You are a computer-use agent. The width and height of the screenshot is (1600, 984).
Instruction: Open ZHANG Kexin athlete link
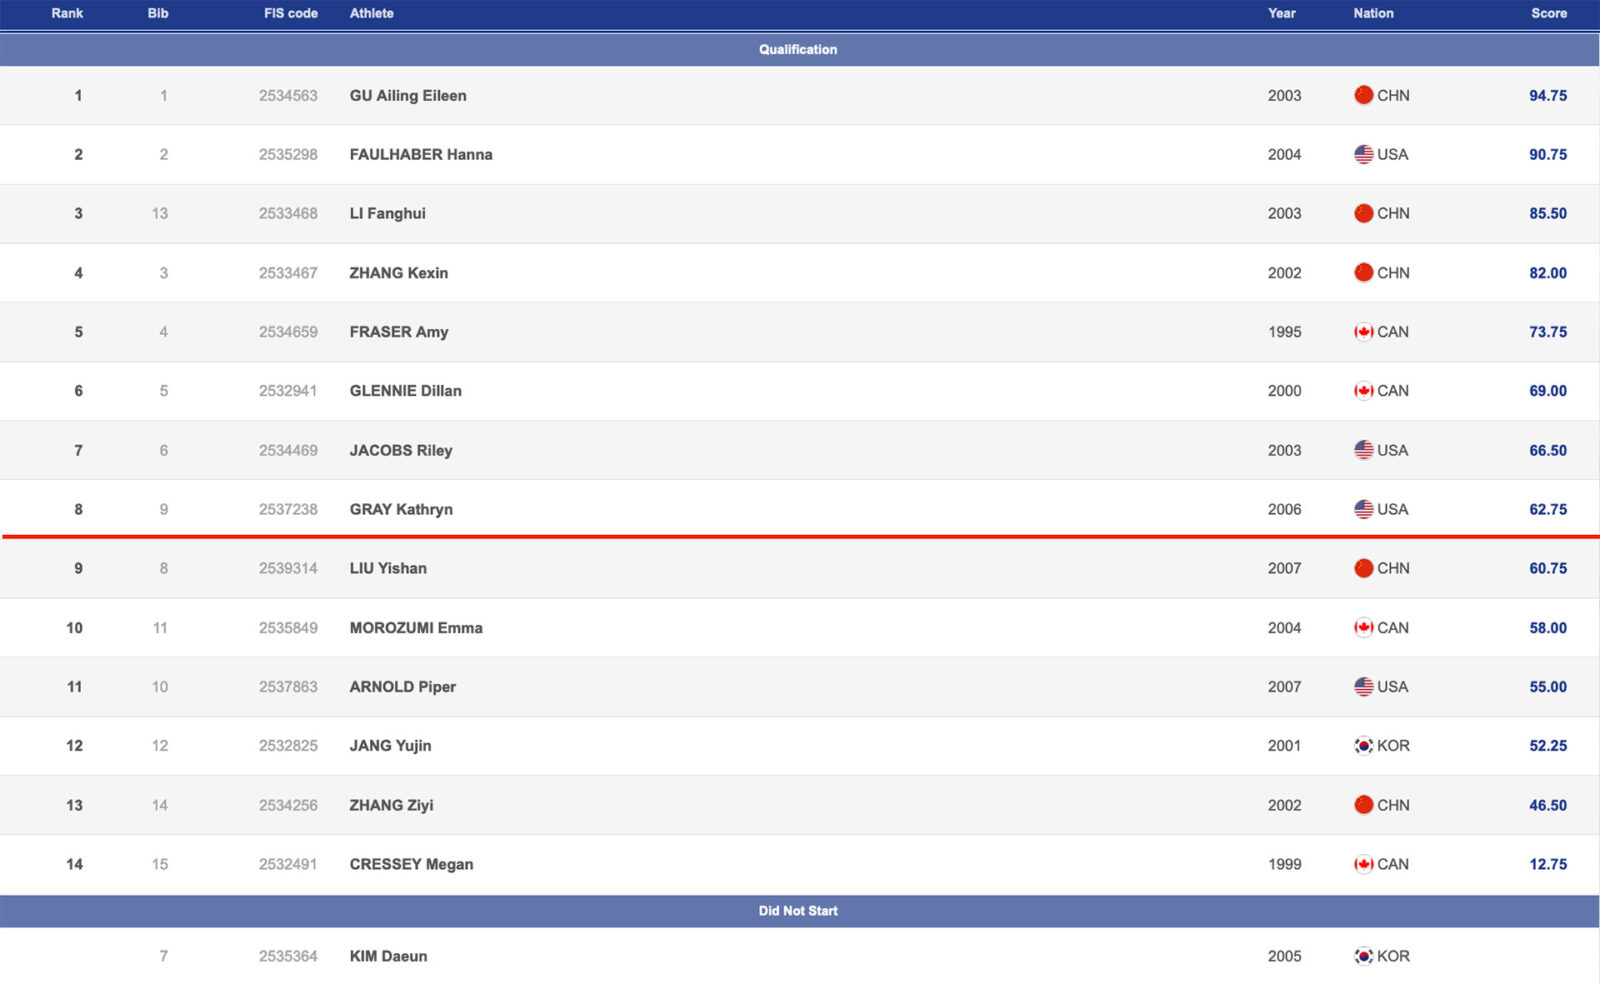398,273
